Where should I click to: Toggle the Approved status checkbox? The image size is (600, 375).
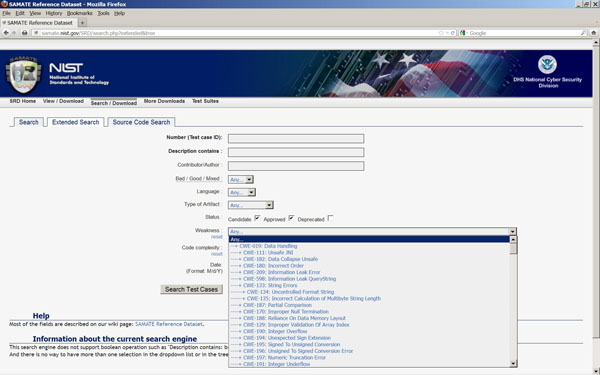click(291, 218)
